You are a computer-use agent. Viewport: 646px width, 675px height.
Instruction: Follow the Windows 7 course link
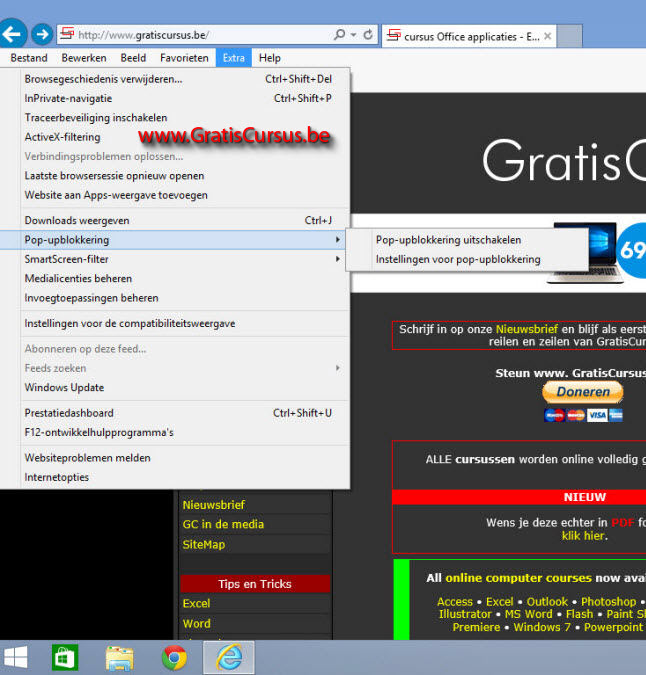click(x=542, y=627)
